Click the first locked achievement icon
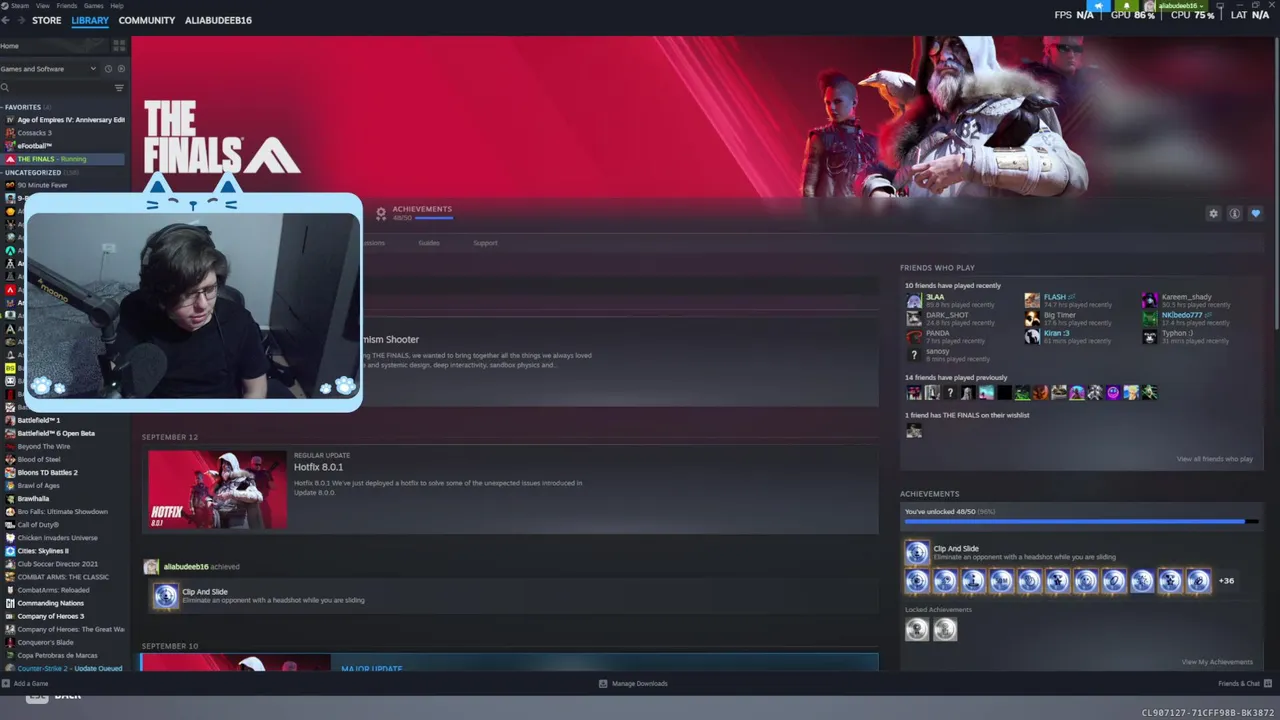1280x720 pixels. coord(917,629)
